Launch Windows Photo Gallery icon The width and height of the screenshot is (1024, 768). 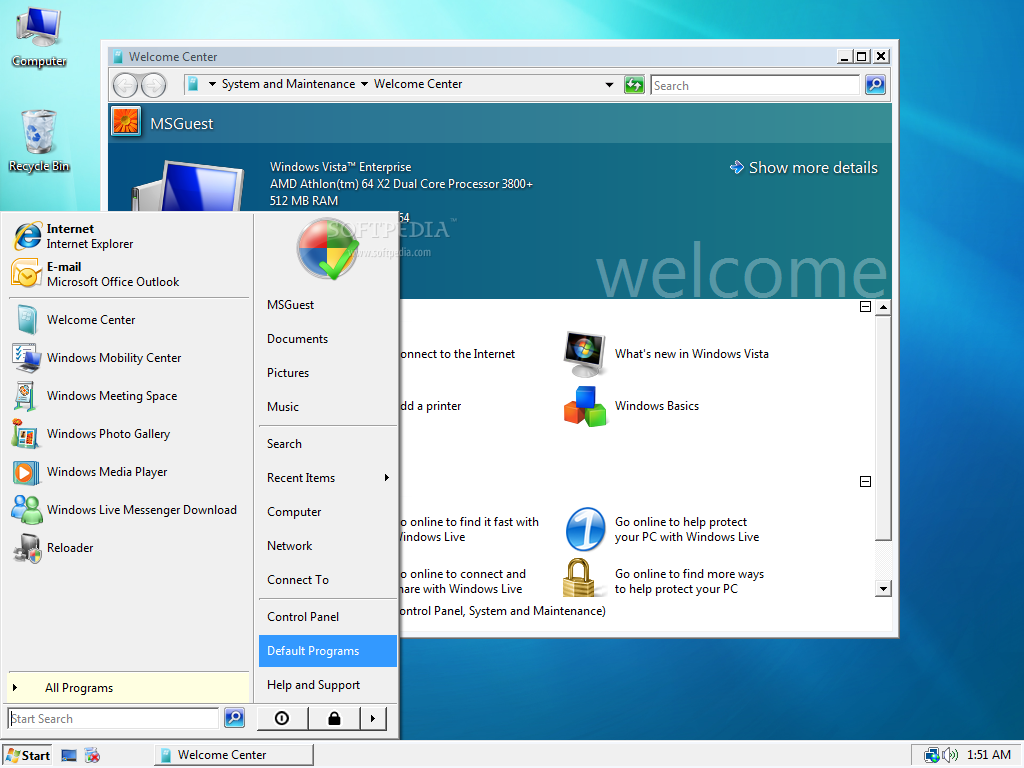[25, 434]
